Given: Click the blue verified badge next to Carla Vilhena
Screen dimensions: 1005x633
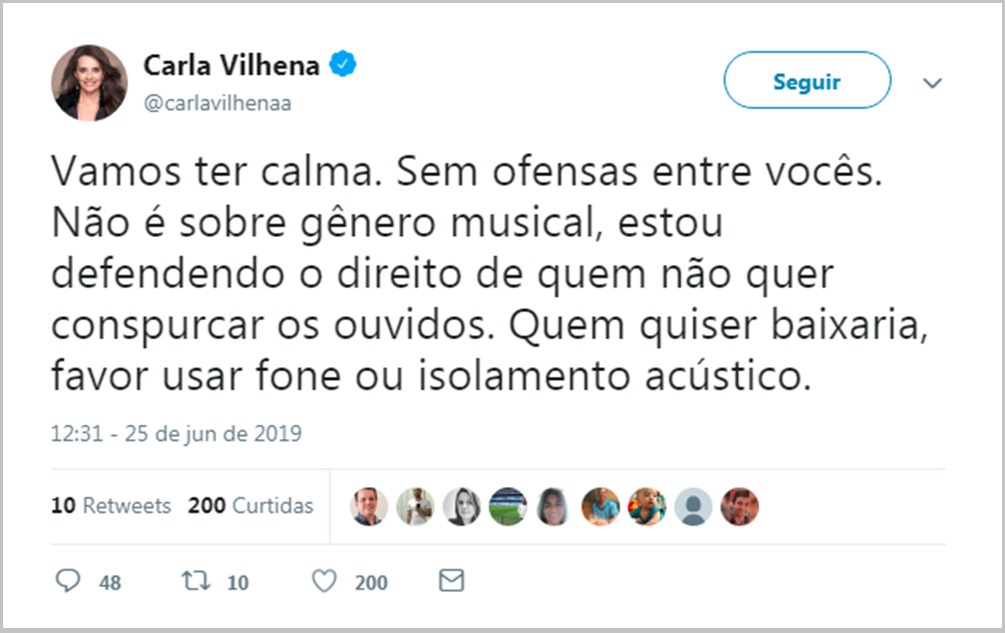Looking at the screenshot, I should coord(342,61).
